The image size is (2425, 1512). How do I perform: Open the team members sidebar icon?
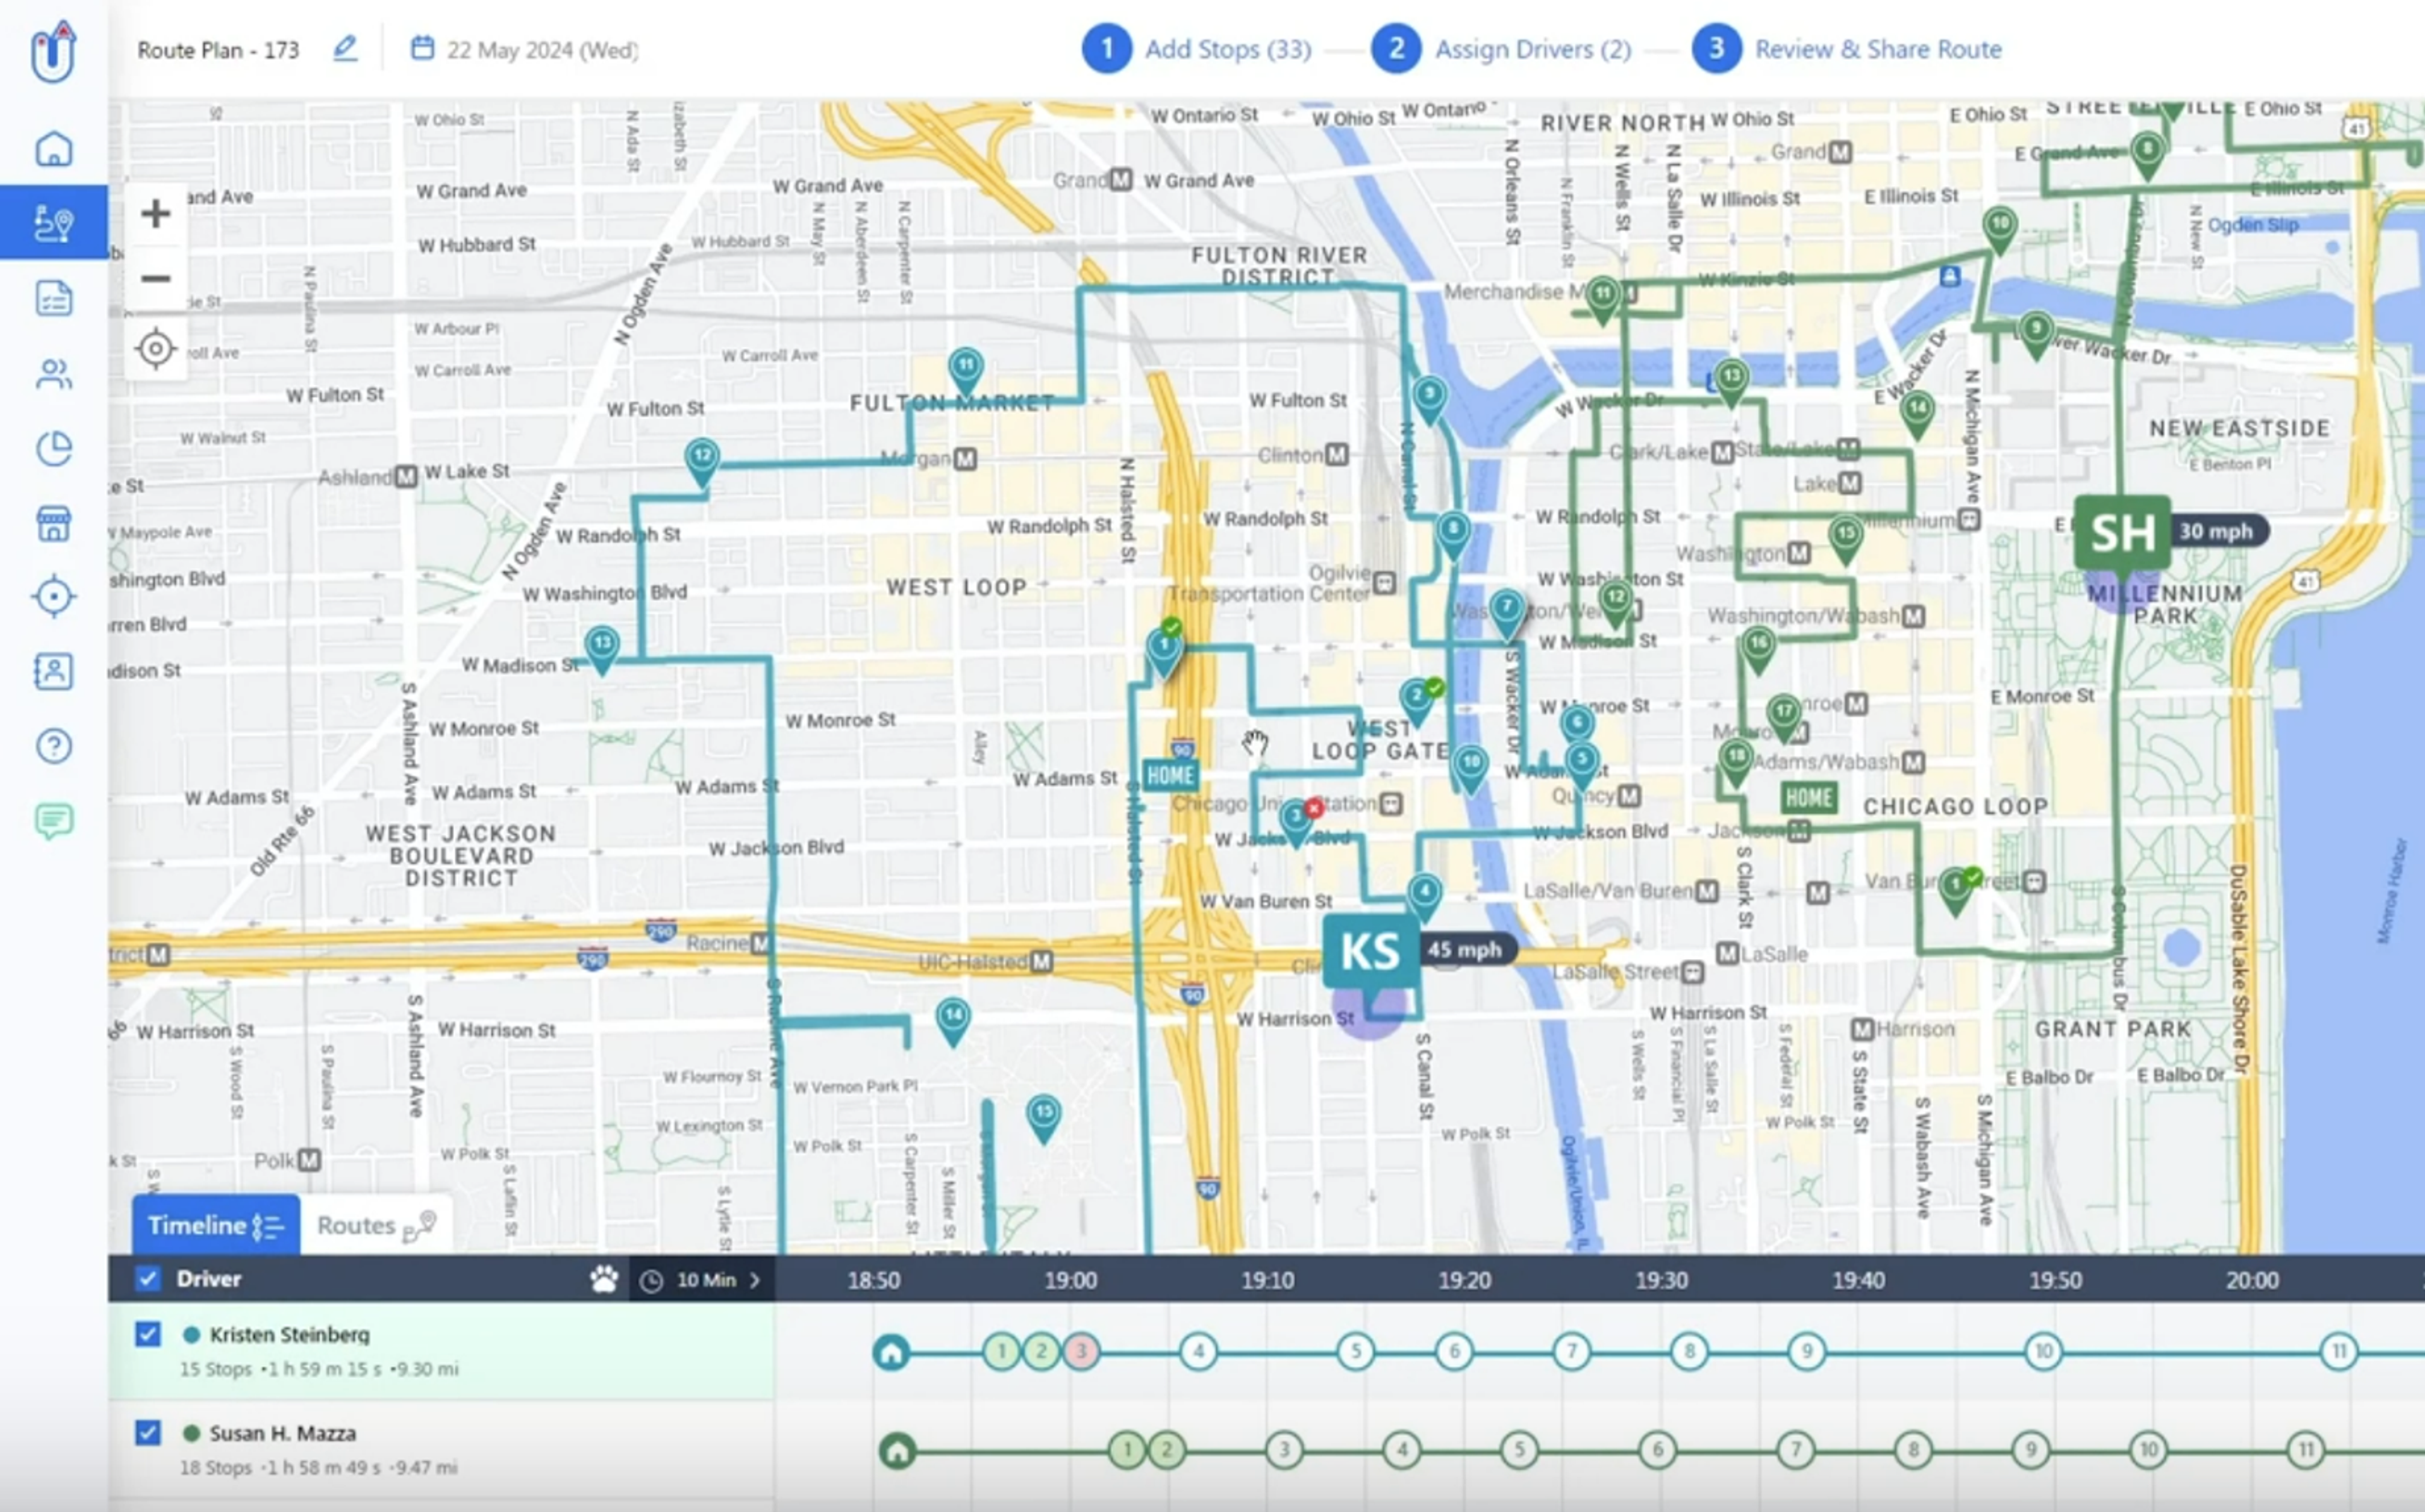(54, 374)
